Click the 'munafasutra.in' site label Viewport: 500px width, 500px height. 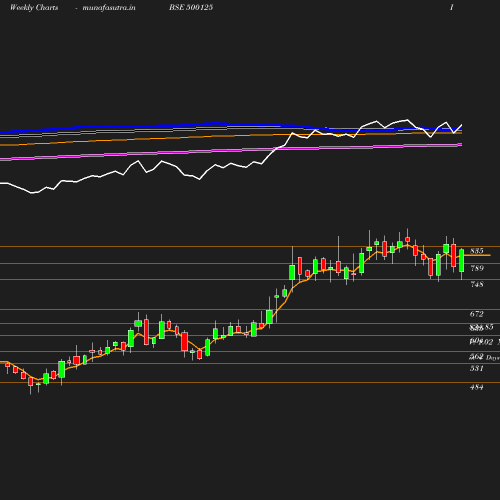tap(109, 7)
